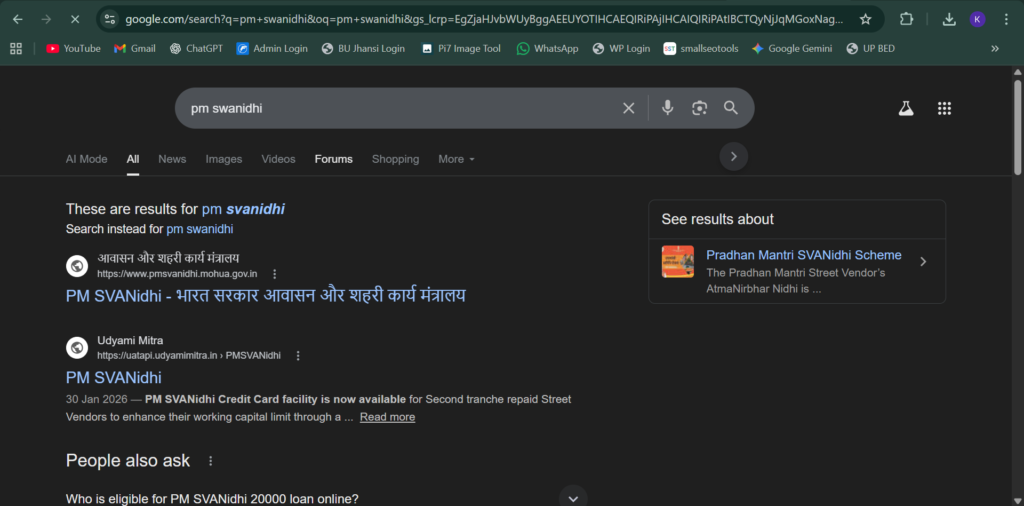The height and width of the screenshot is (506, 1024).
Task: Bookmark this page with star icon
Action: [x=865, y=19]
